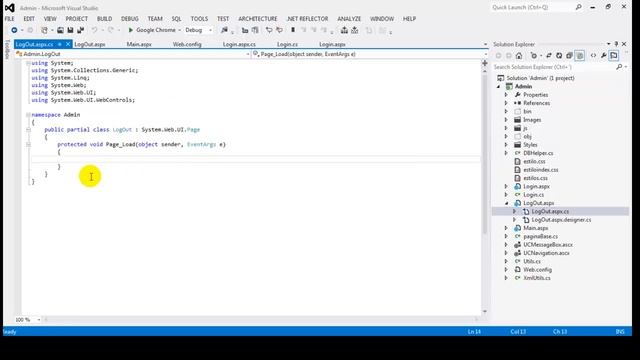The width and height of the screenshot is (640, 360).
Task: Collapse the Admin project node
Action: click(498, 87)
